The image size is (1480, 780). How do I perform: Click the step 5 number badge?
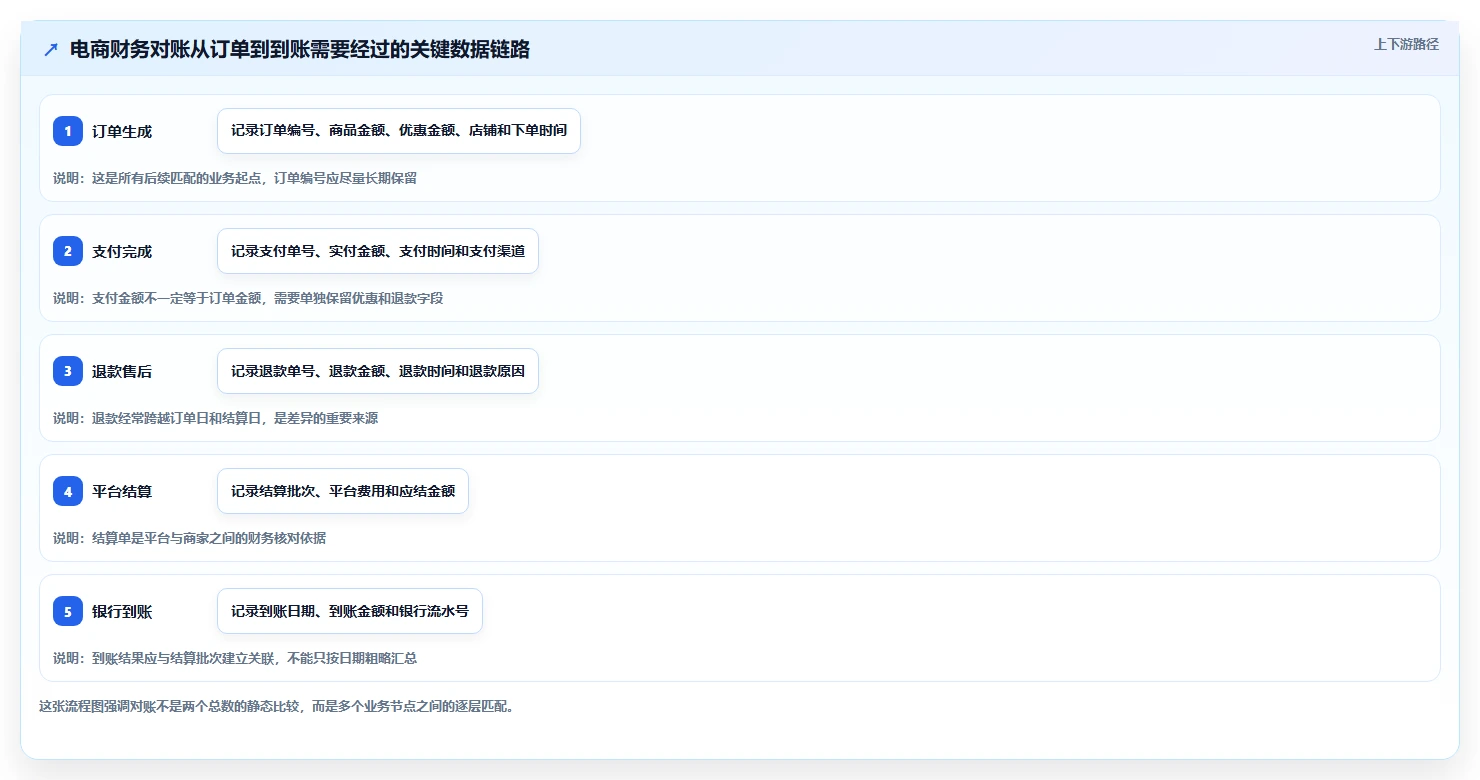(x=68, y=611)
